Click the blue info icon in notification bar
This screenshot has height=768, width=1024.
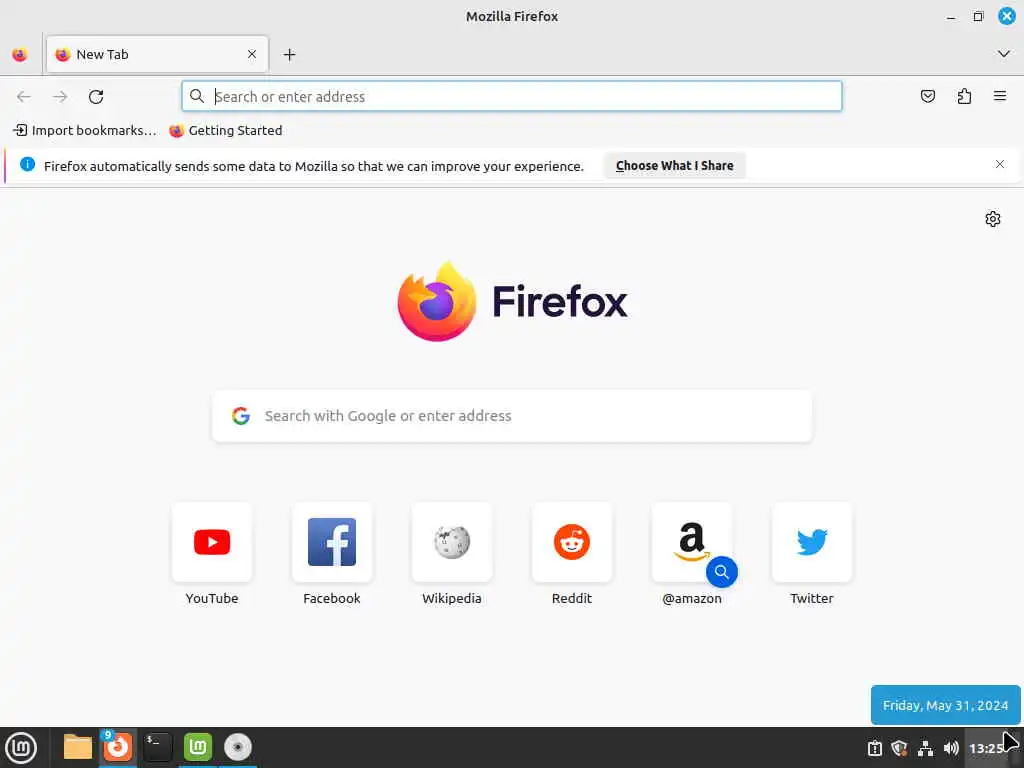pos(27,165)
